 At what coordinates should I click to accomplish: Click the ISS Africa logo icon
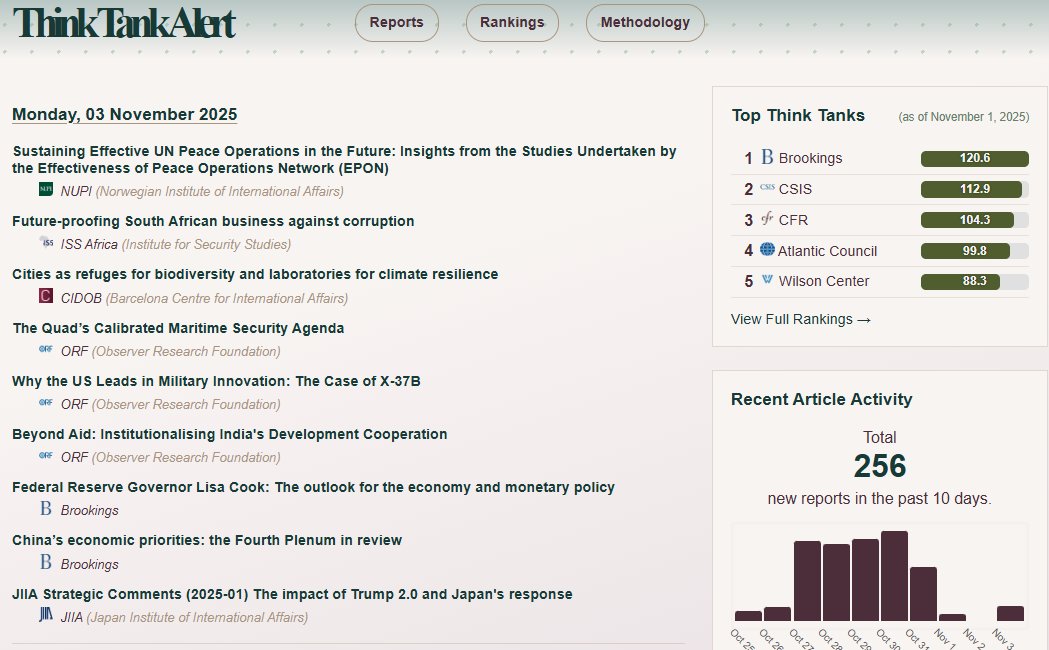[x=45, y=242]
